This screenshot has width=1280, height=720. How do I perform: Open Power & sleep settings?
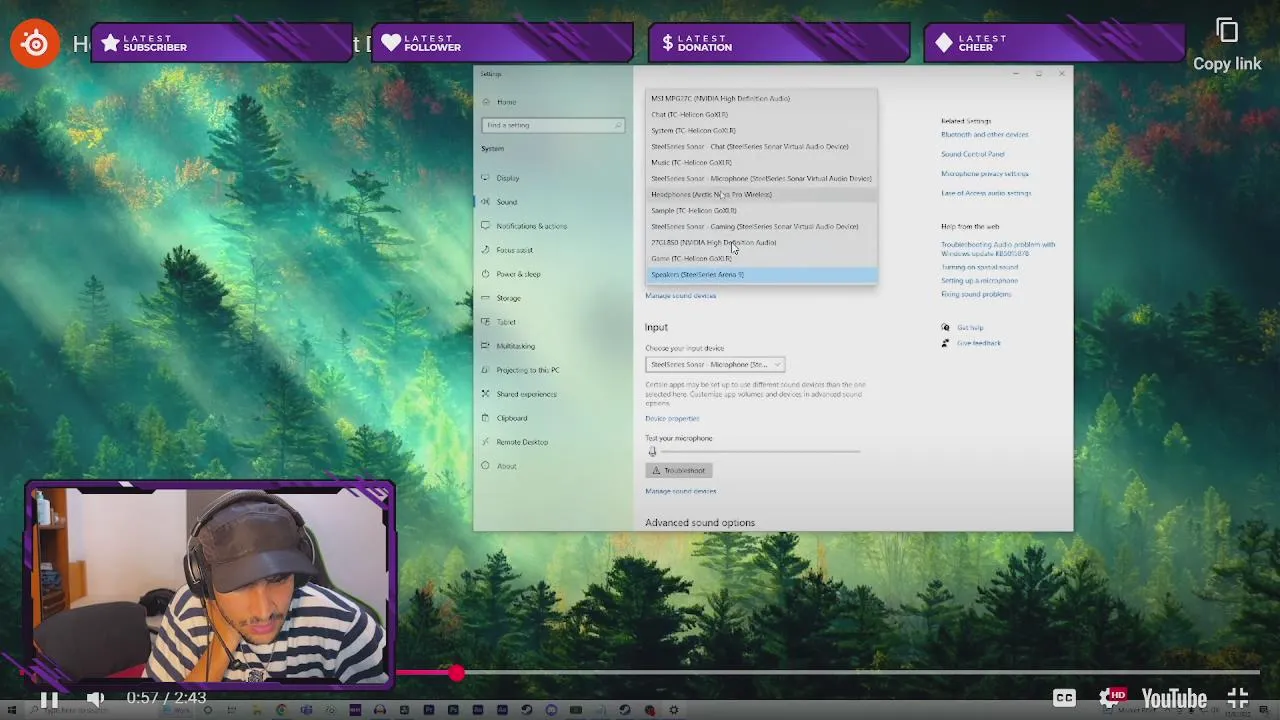click(518, 274)
